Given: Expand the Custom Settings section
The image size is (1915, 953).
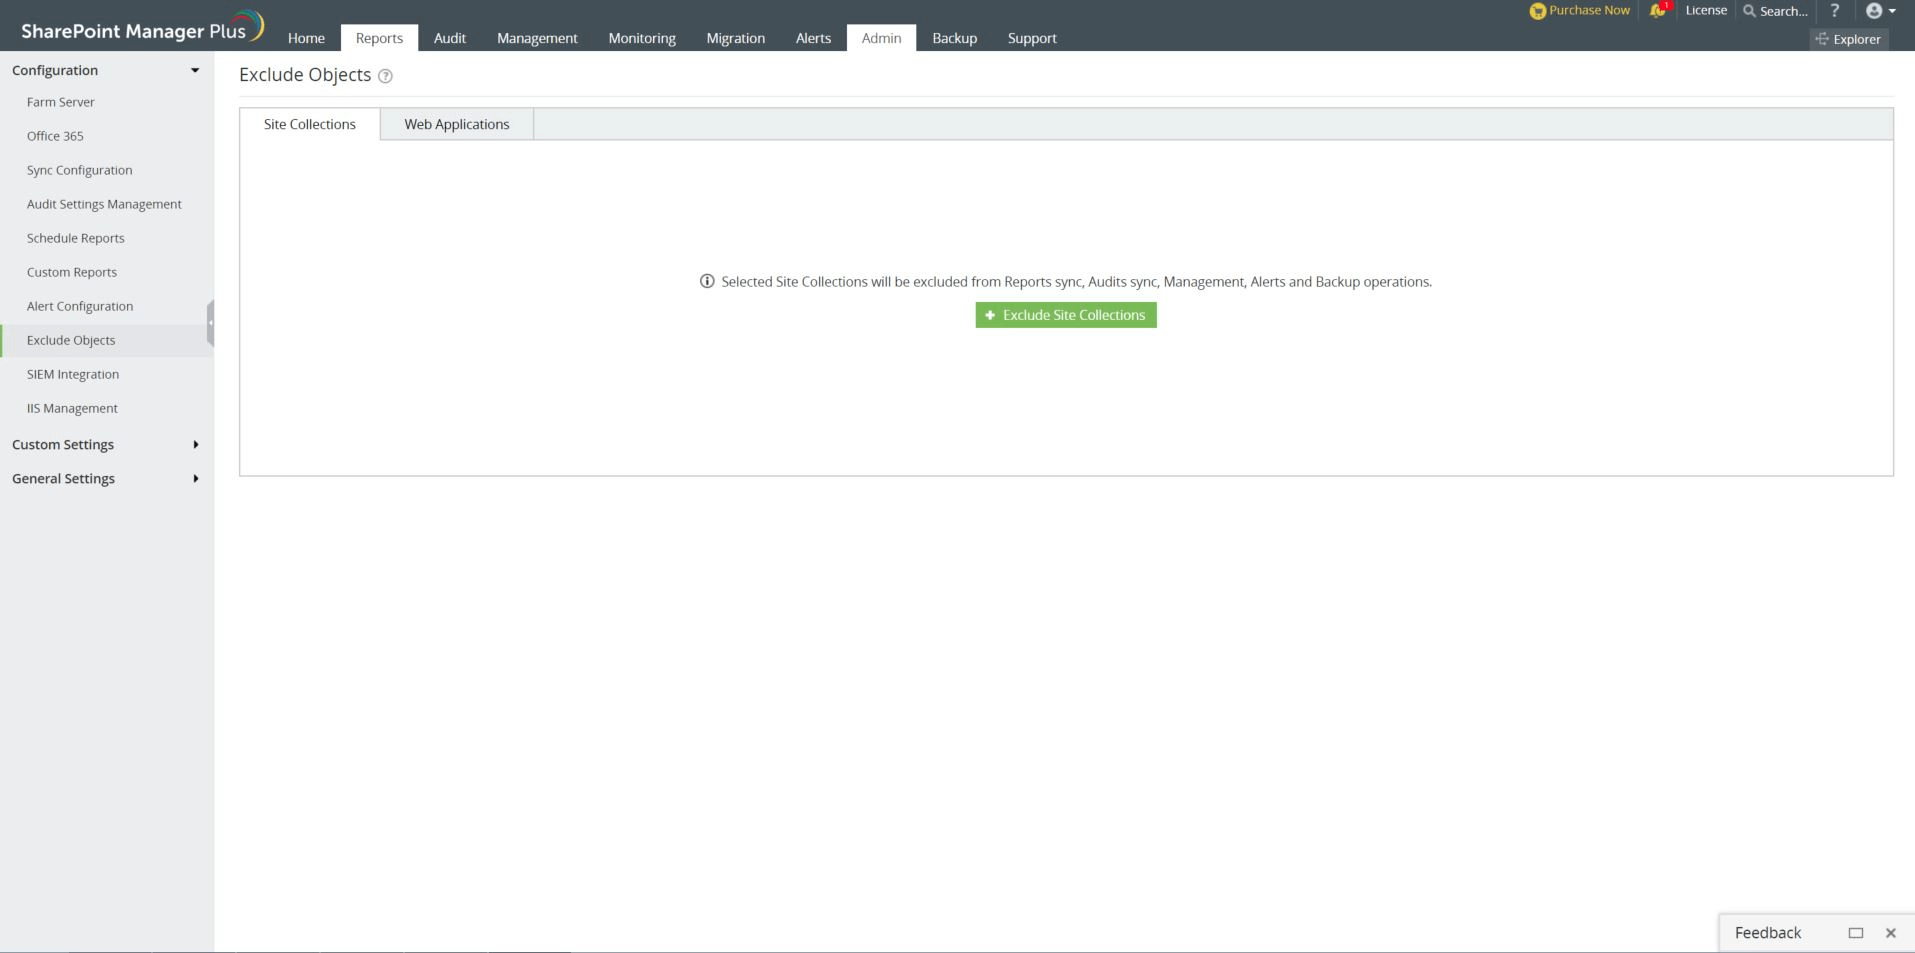Looking at the screenshot, I should [x=195, y=444].
